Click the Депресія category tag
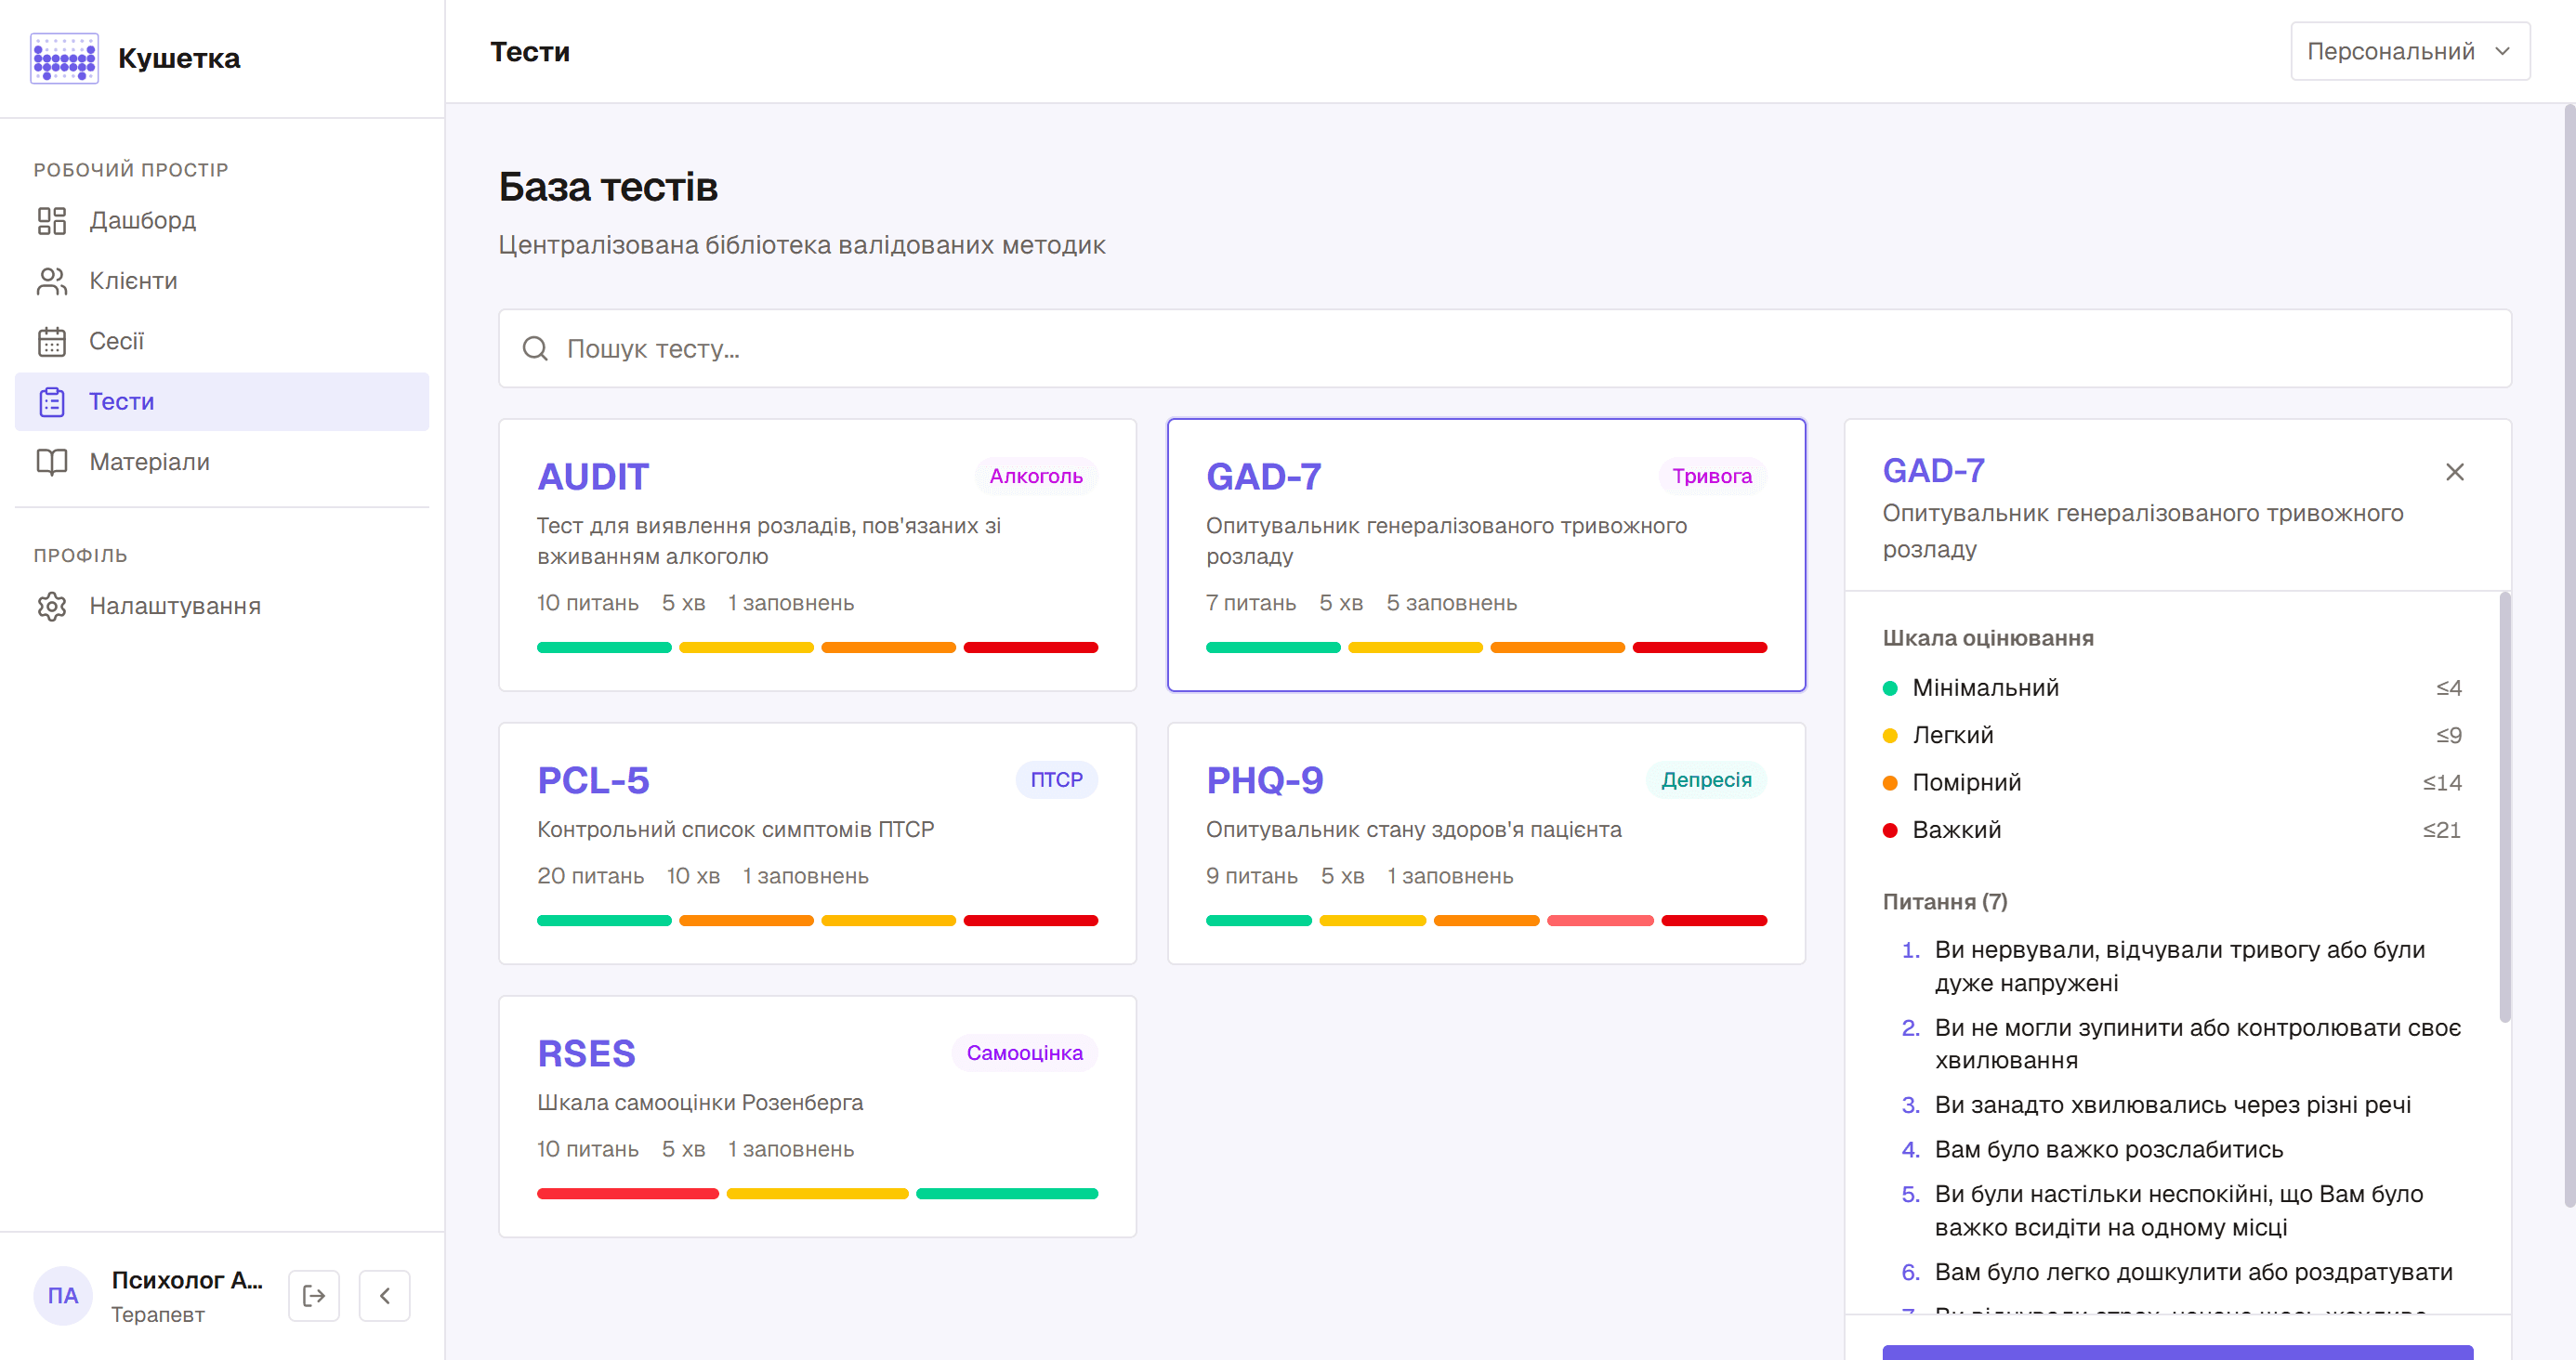 1706,780
